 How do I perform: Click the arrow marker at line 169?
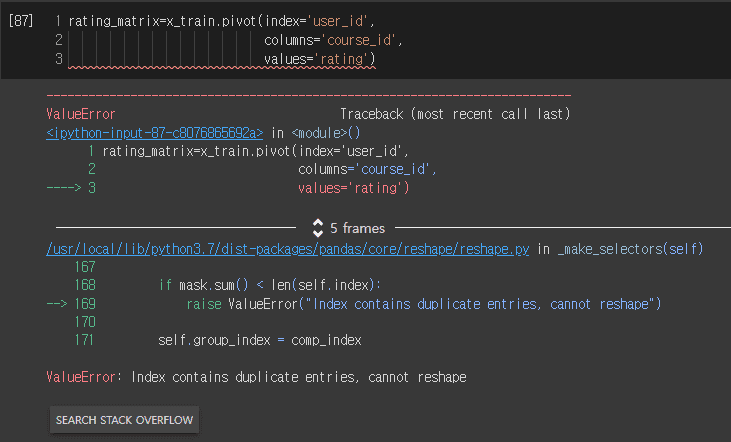coord(57,304)
